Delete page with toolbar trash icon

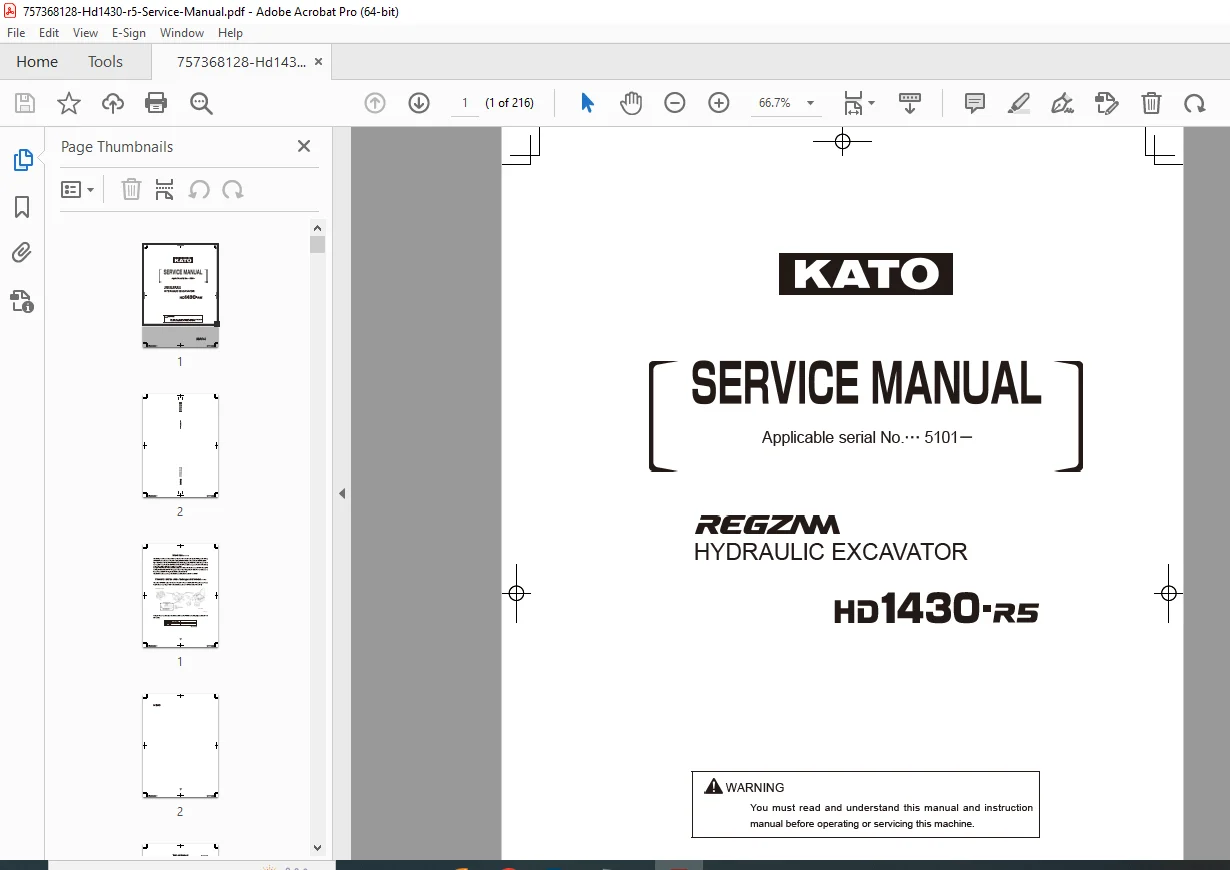(1152, 103)
